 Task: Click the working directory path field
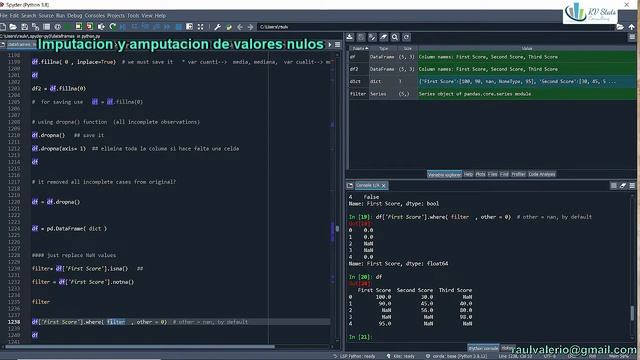[x=435, y=27]
